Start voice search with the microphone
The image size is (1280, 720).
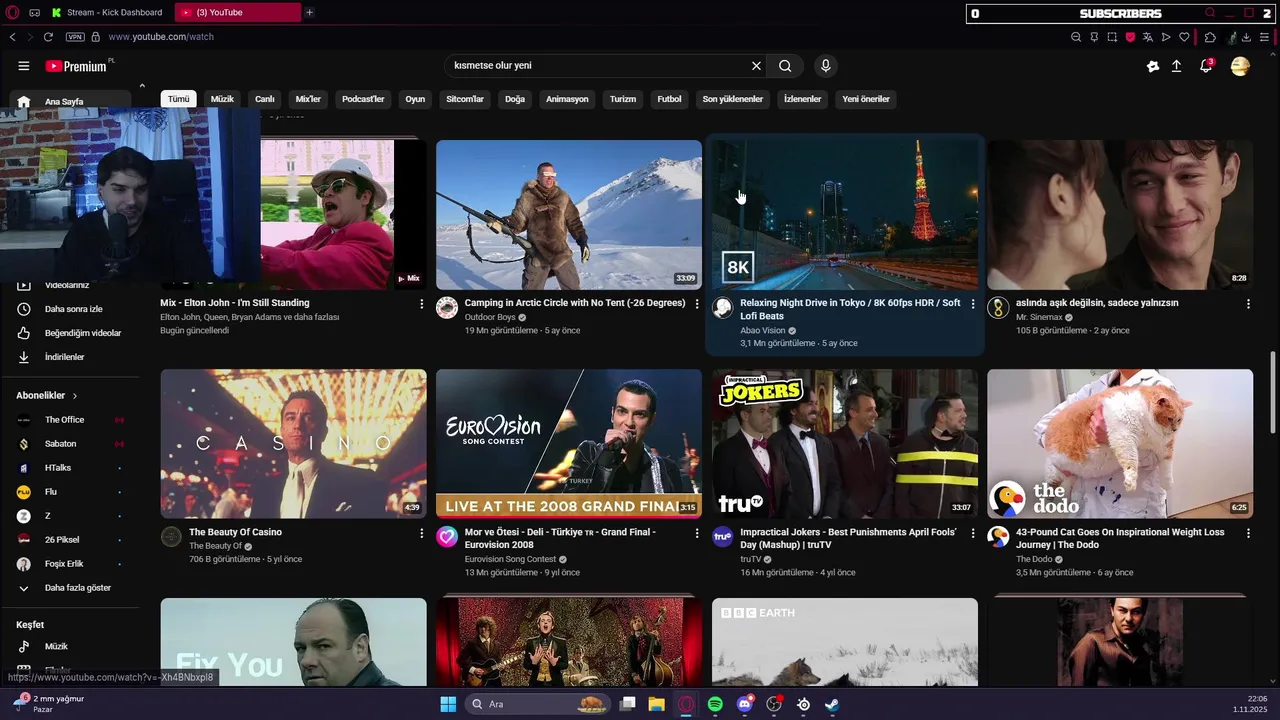pos(825,66)
